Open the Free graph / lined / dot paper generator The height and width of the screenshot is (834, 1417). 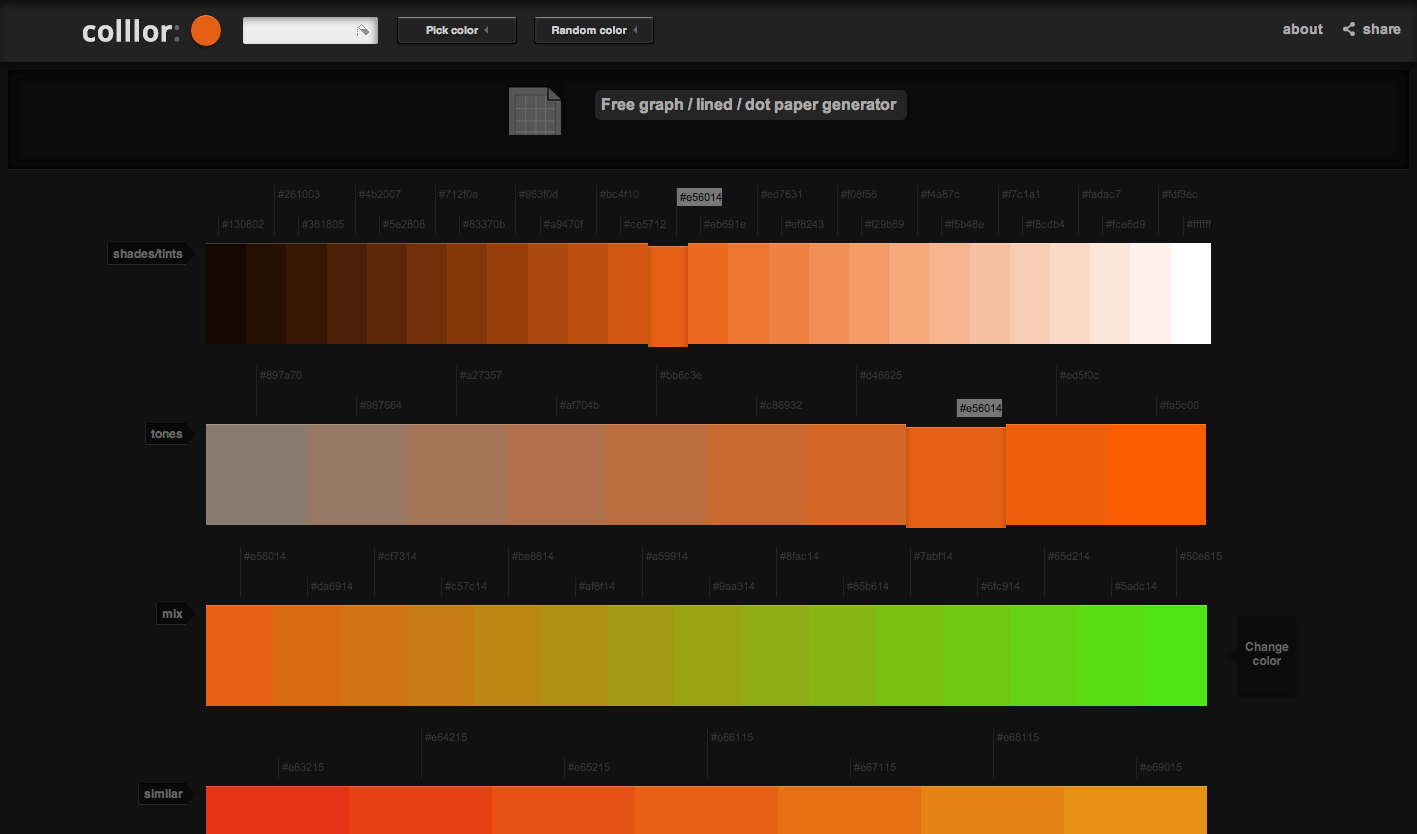click(750, 104)
